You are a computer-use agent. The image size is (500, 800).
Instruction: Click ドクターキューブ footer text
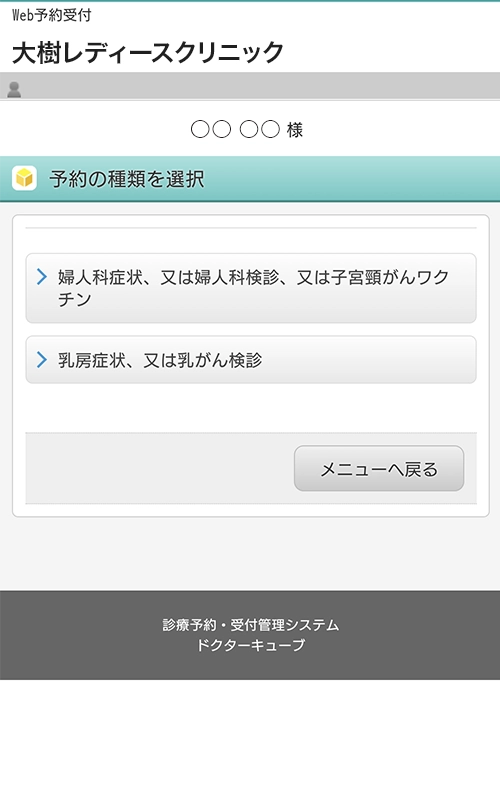click(x=251, y=645)
